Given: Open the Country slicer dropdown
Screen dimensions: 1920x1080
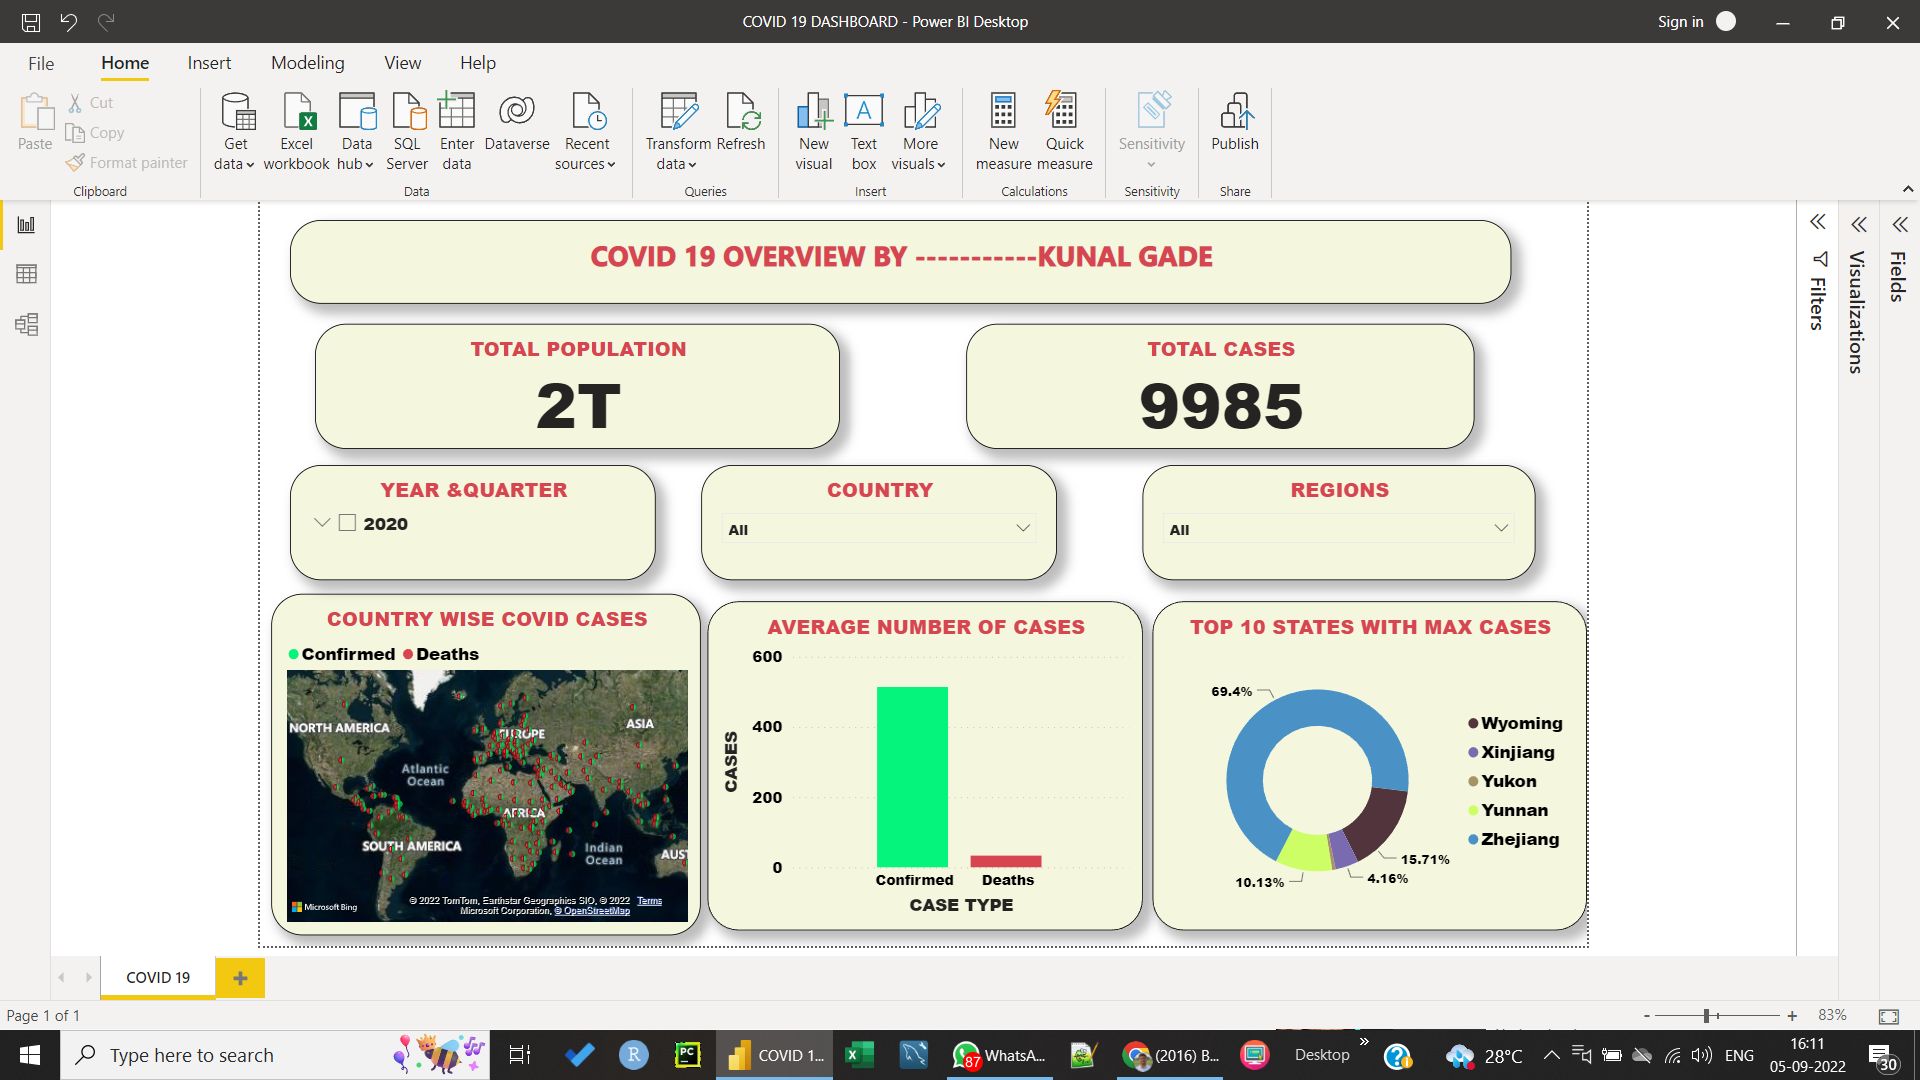Looking at the screenshot, I should click(x=1022, y=528).
